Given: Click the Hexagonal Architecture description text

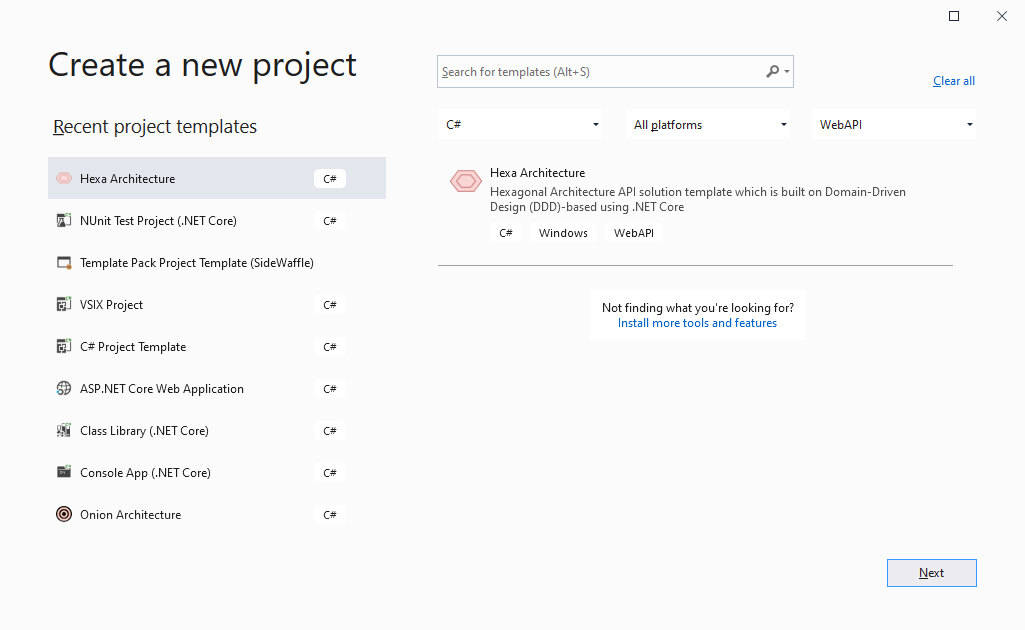Looking at the screenshot, I should 697,199.
